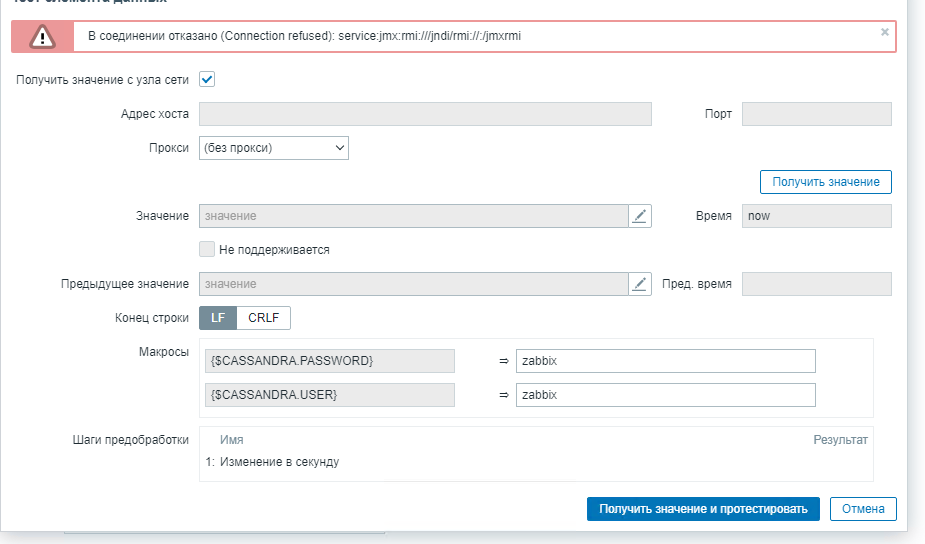
Task: Click the Пред. время input field
Action: pyautogui.click(x=816, y=284)
